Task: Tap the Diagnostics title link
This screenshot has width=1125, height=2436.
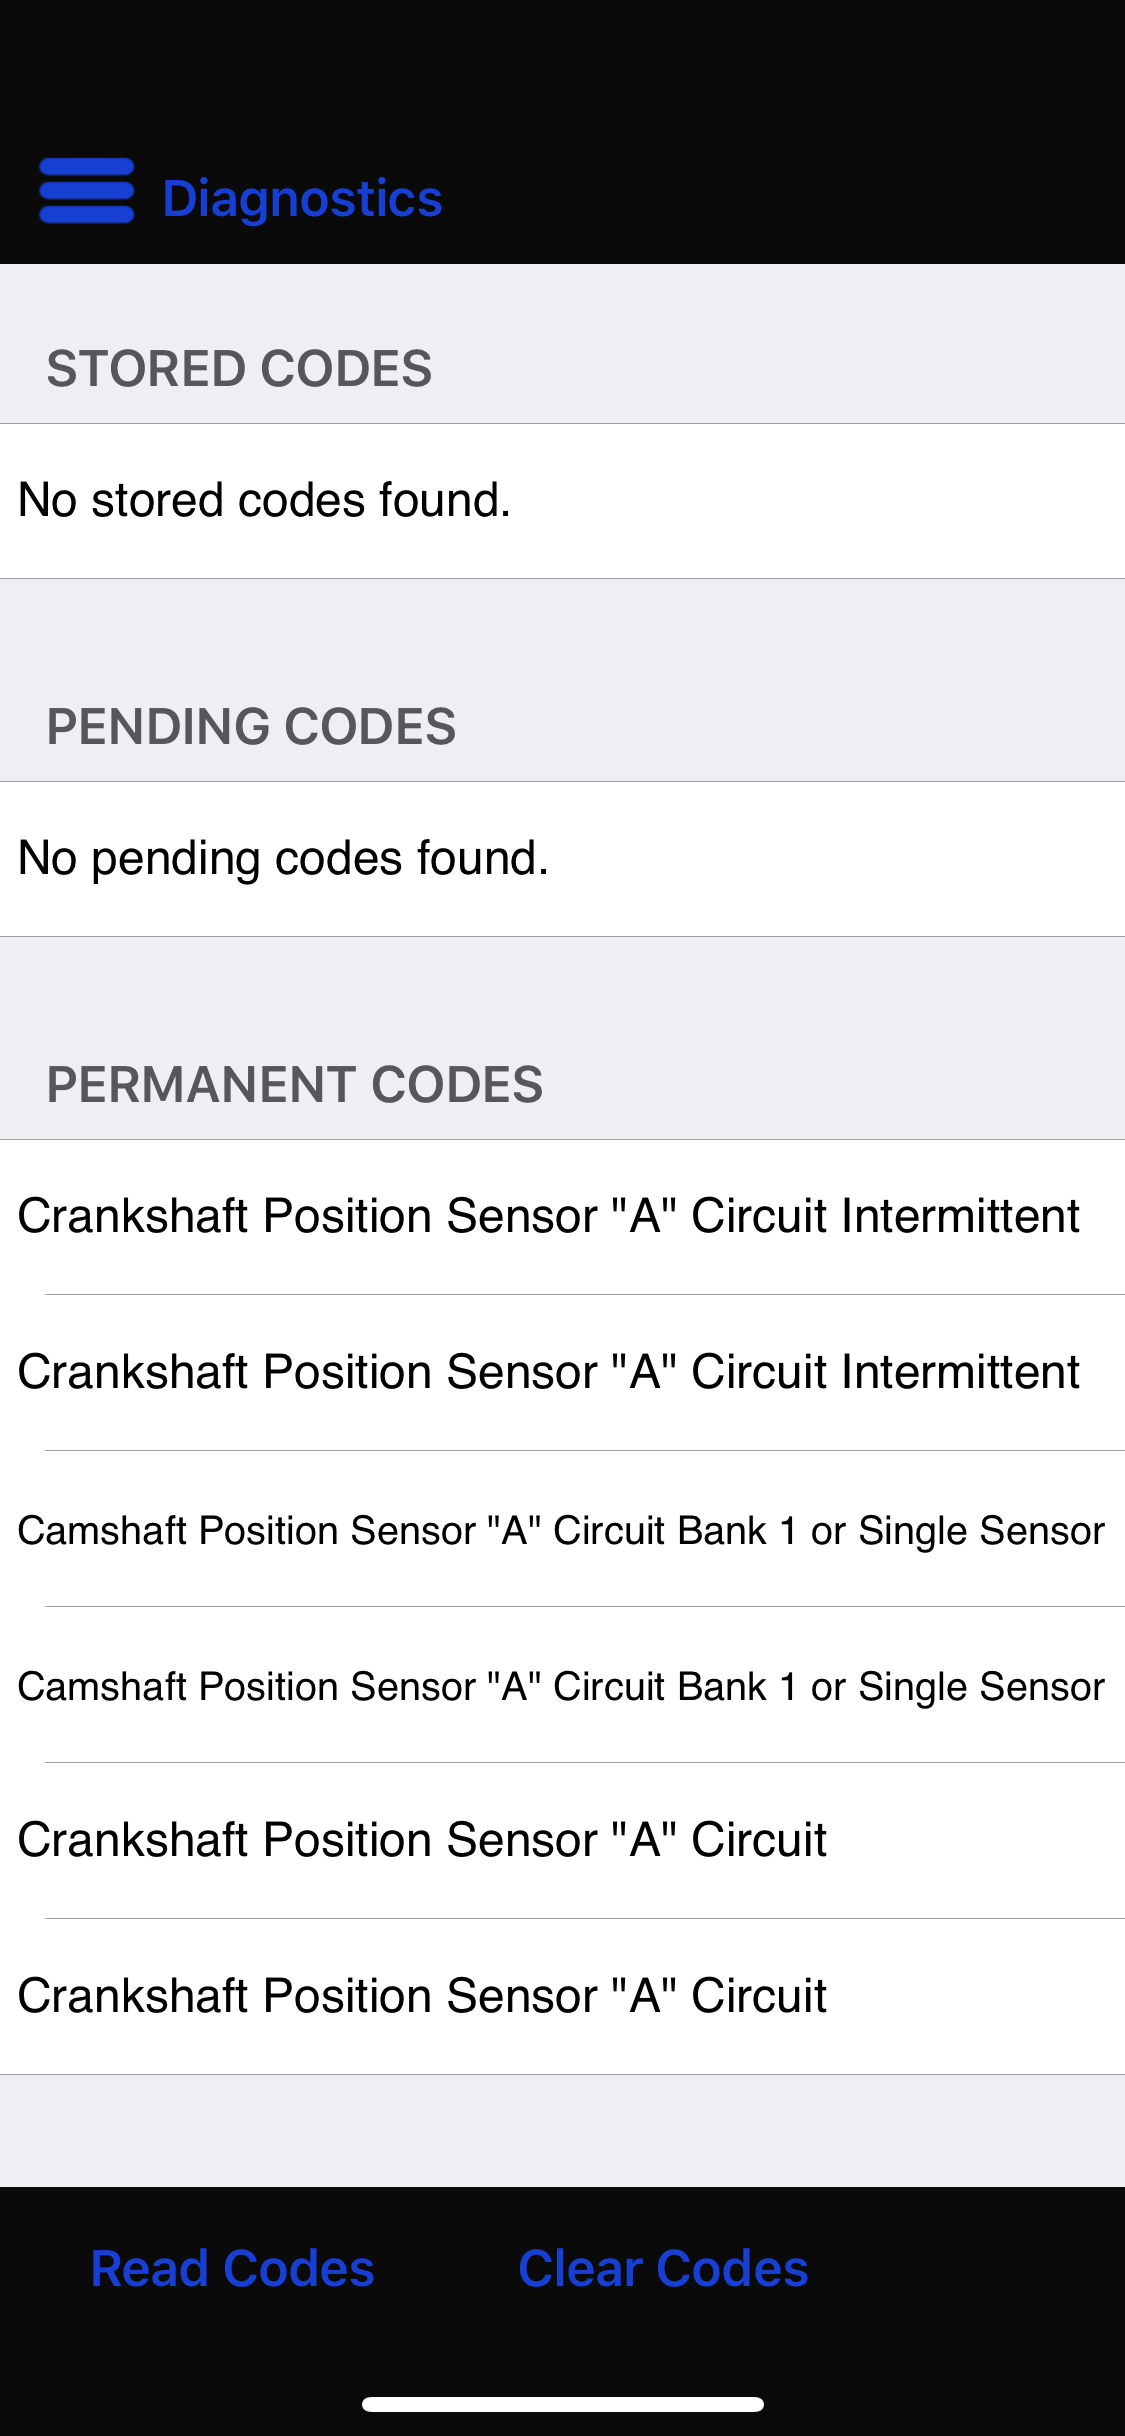Action: coord(302,198)
